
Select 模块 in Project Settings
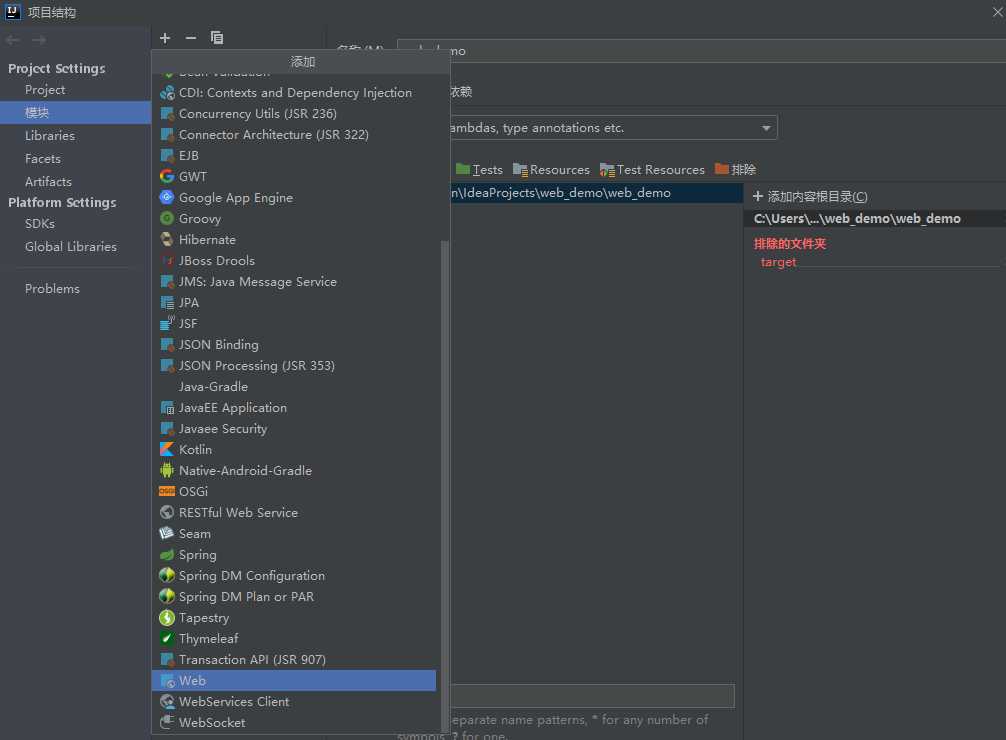76,112
